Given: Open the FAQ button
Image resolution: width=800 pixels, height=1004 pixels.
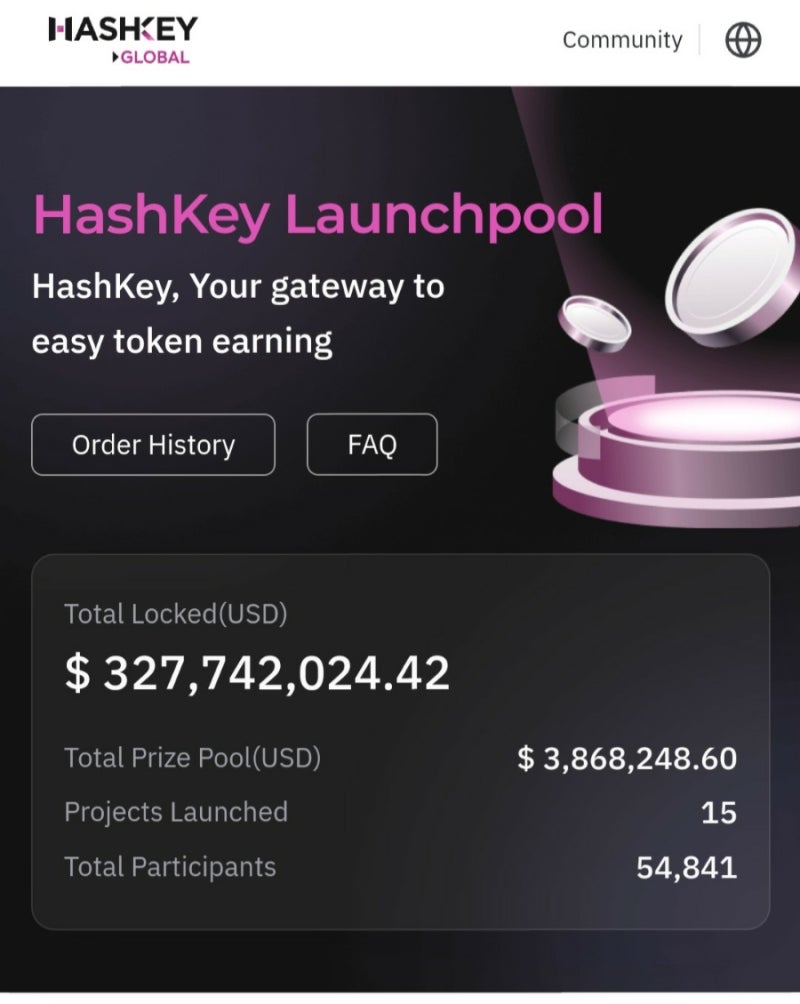Looking at the screenshot, I should [372, 444].
